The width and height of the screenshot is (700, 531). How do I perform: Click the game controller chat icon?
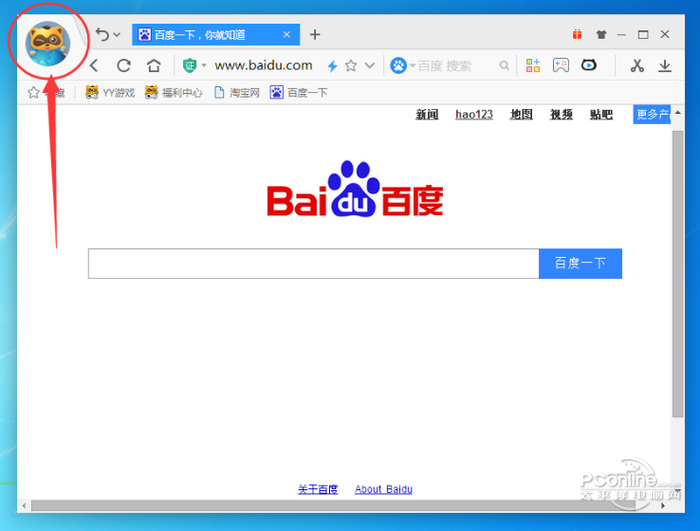click(561, 66)
